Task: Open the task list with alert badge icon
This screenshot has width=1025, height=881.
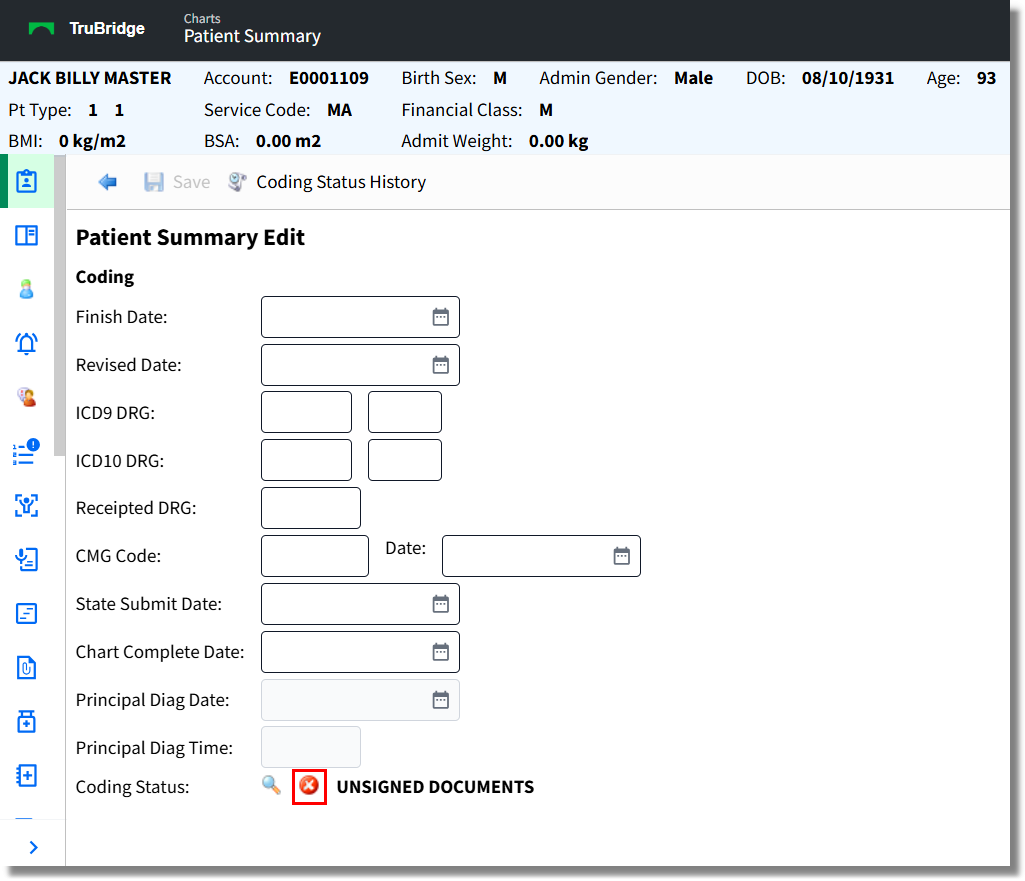Action: click(x=27, y=452)
